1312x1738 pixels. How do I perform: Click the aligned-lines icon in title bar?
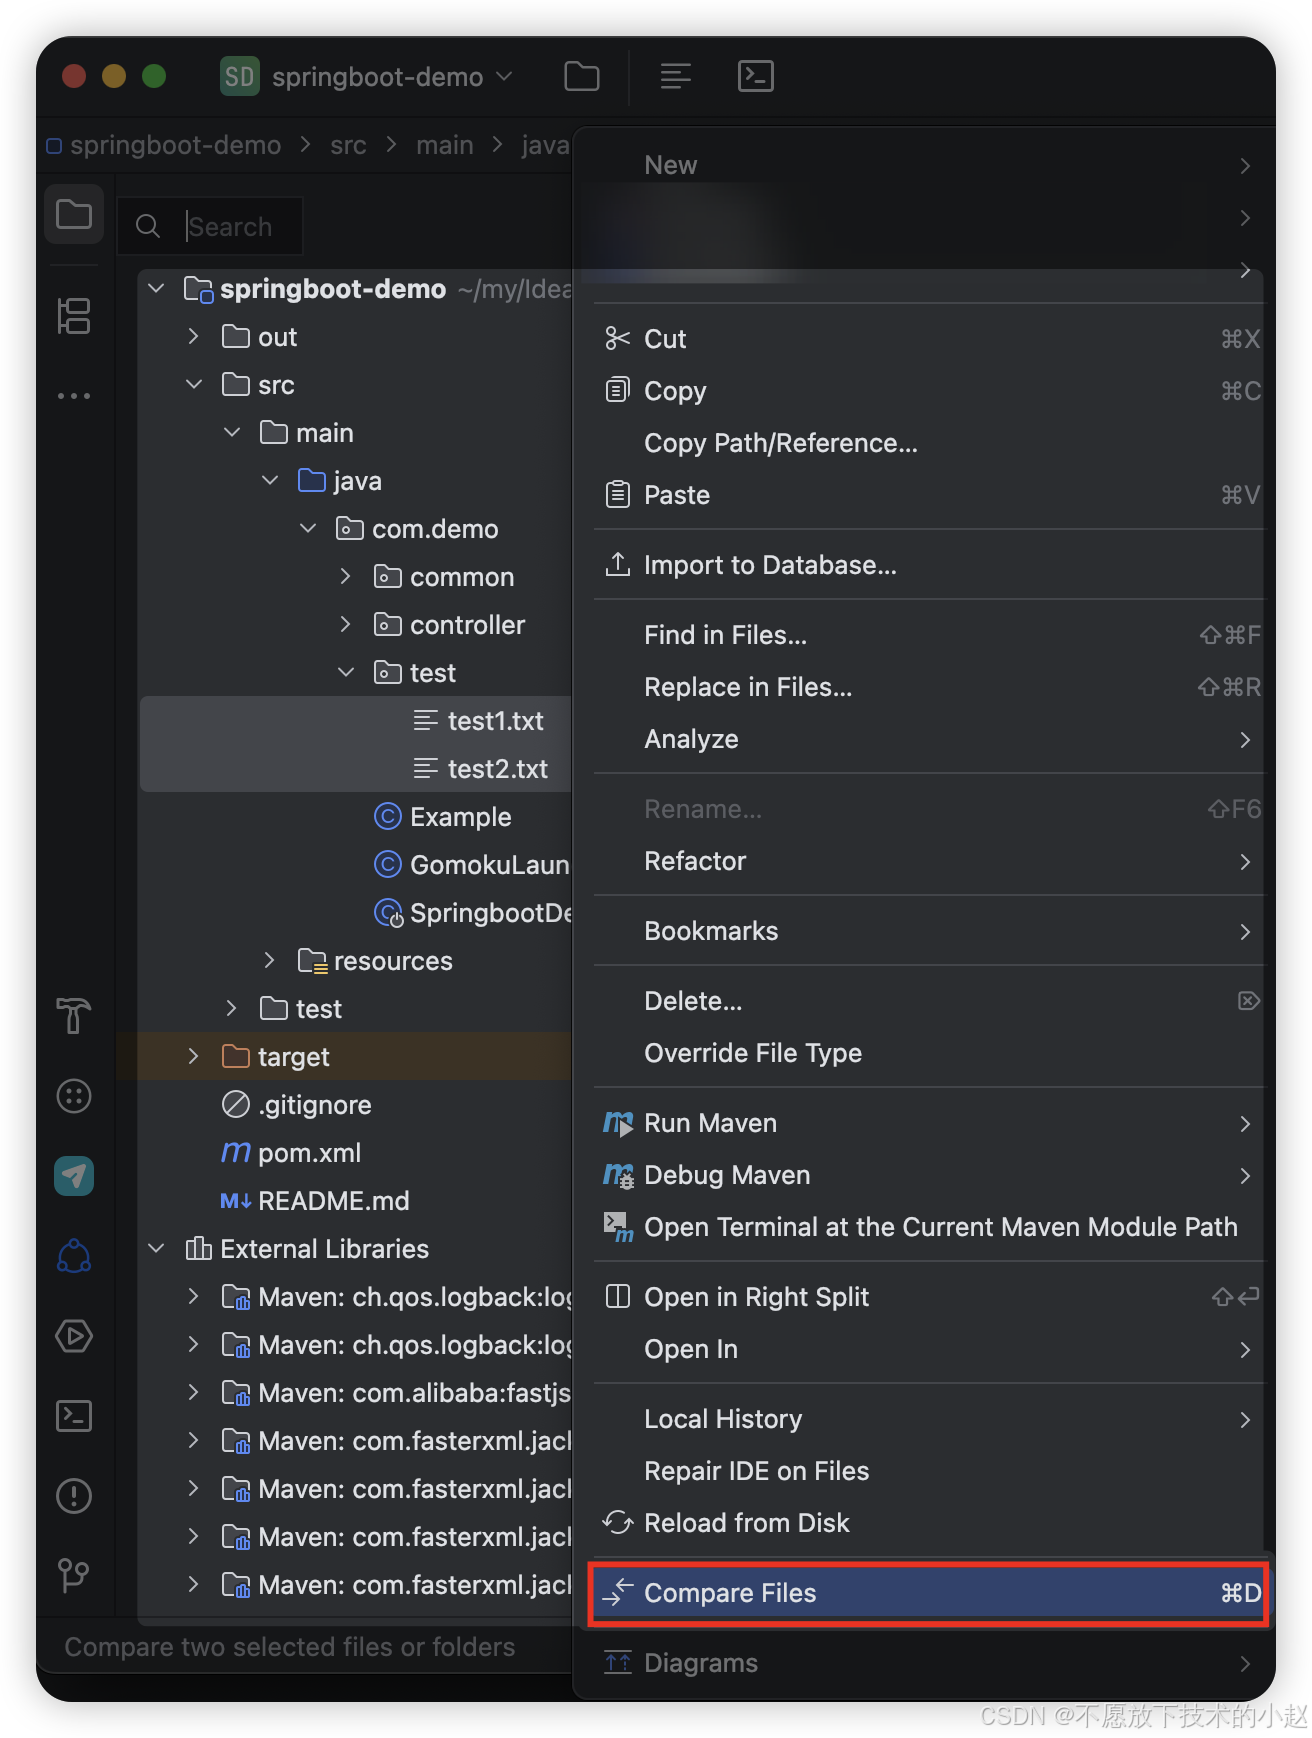point(676,76)
